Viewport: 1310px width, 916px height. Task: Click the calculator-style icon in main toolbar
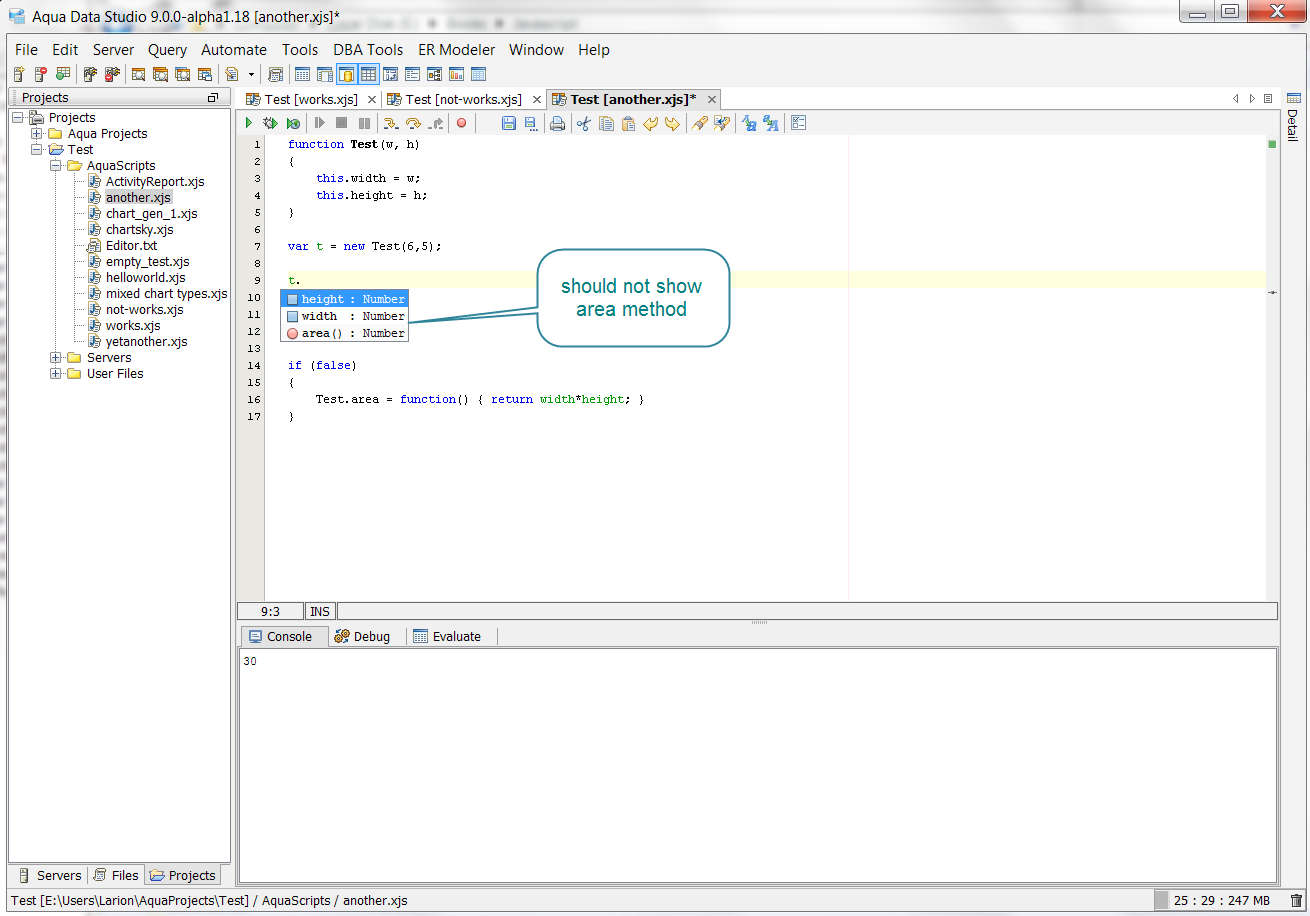[276, 74]
